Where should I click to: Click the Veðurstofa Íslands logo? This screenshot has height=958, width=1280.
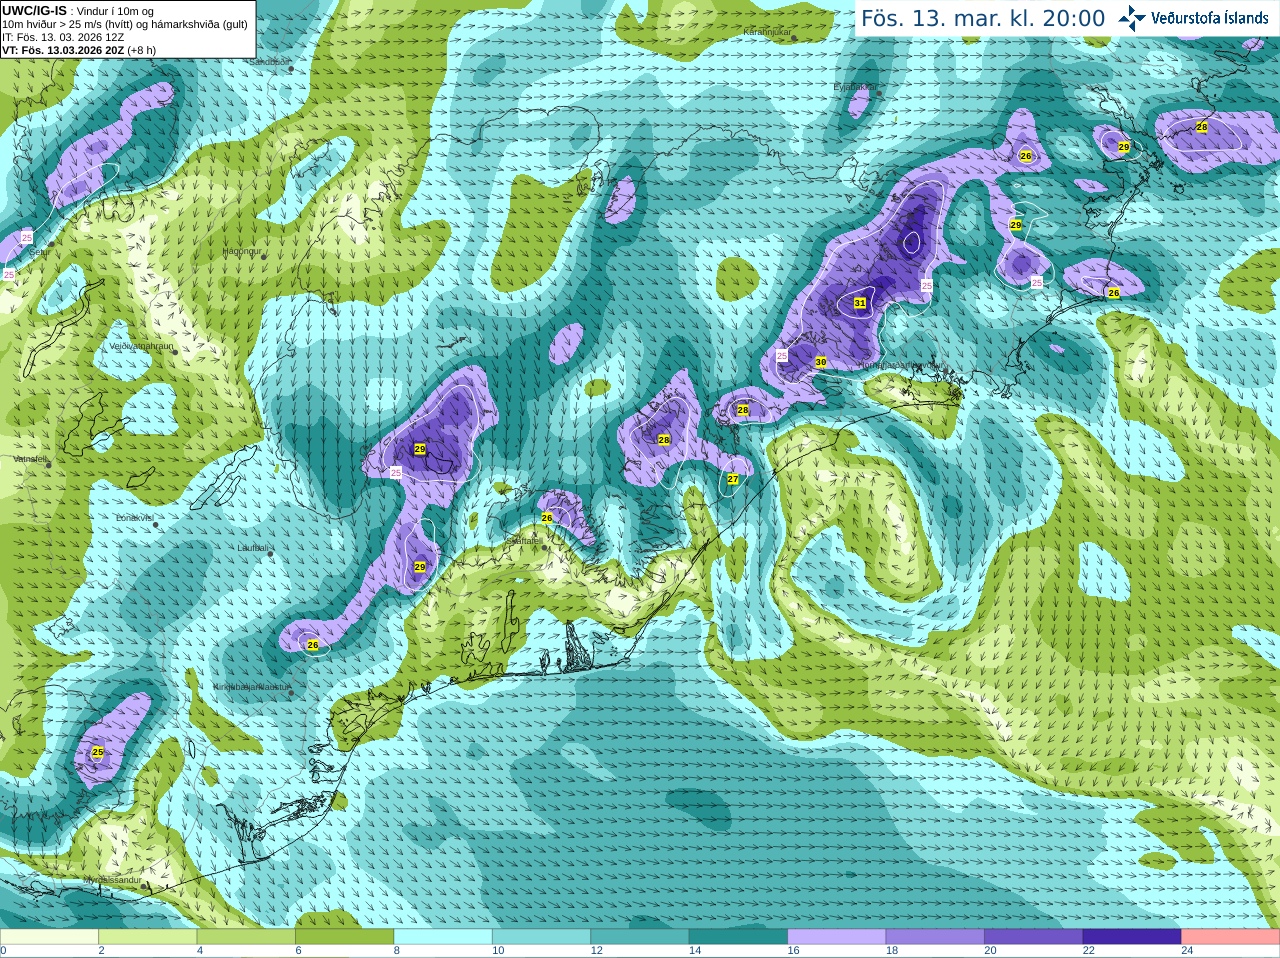[1193, 18]
